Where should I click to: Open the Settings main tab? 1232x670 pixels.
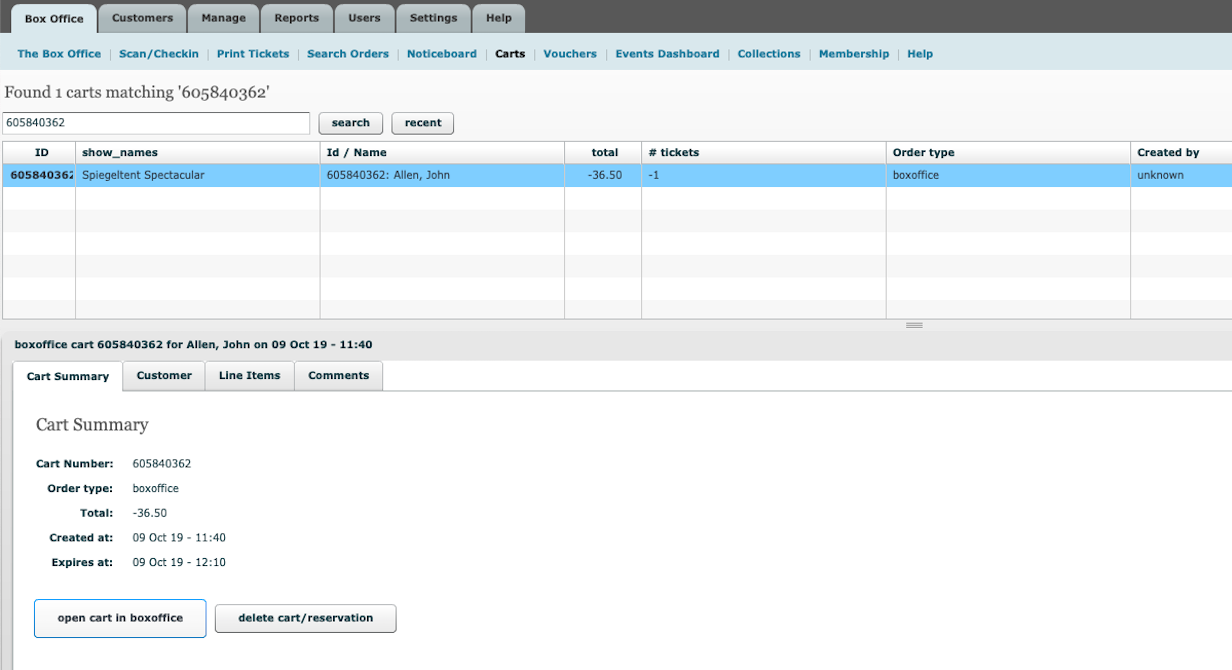tap(433, 18)
